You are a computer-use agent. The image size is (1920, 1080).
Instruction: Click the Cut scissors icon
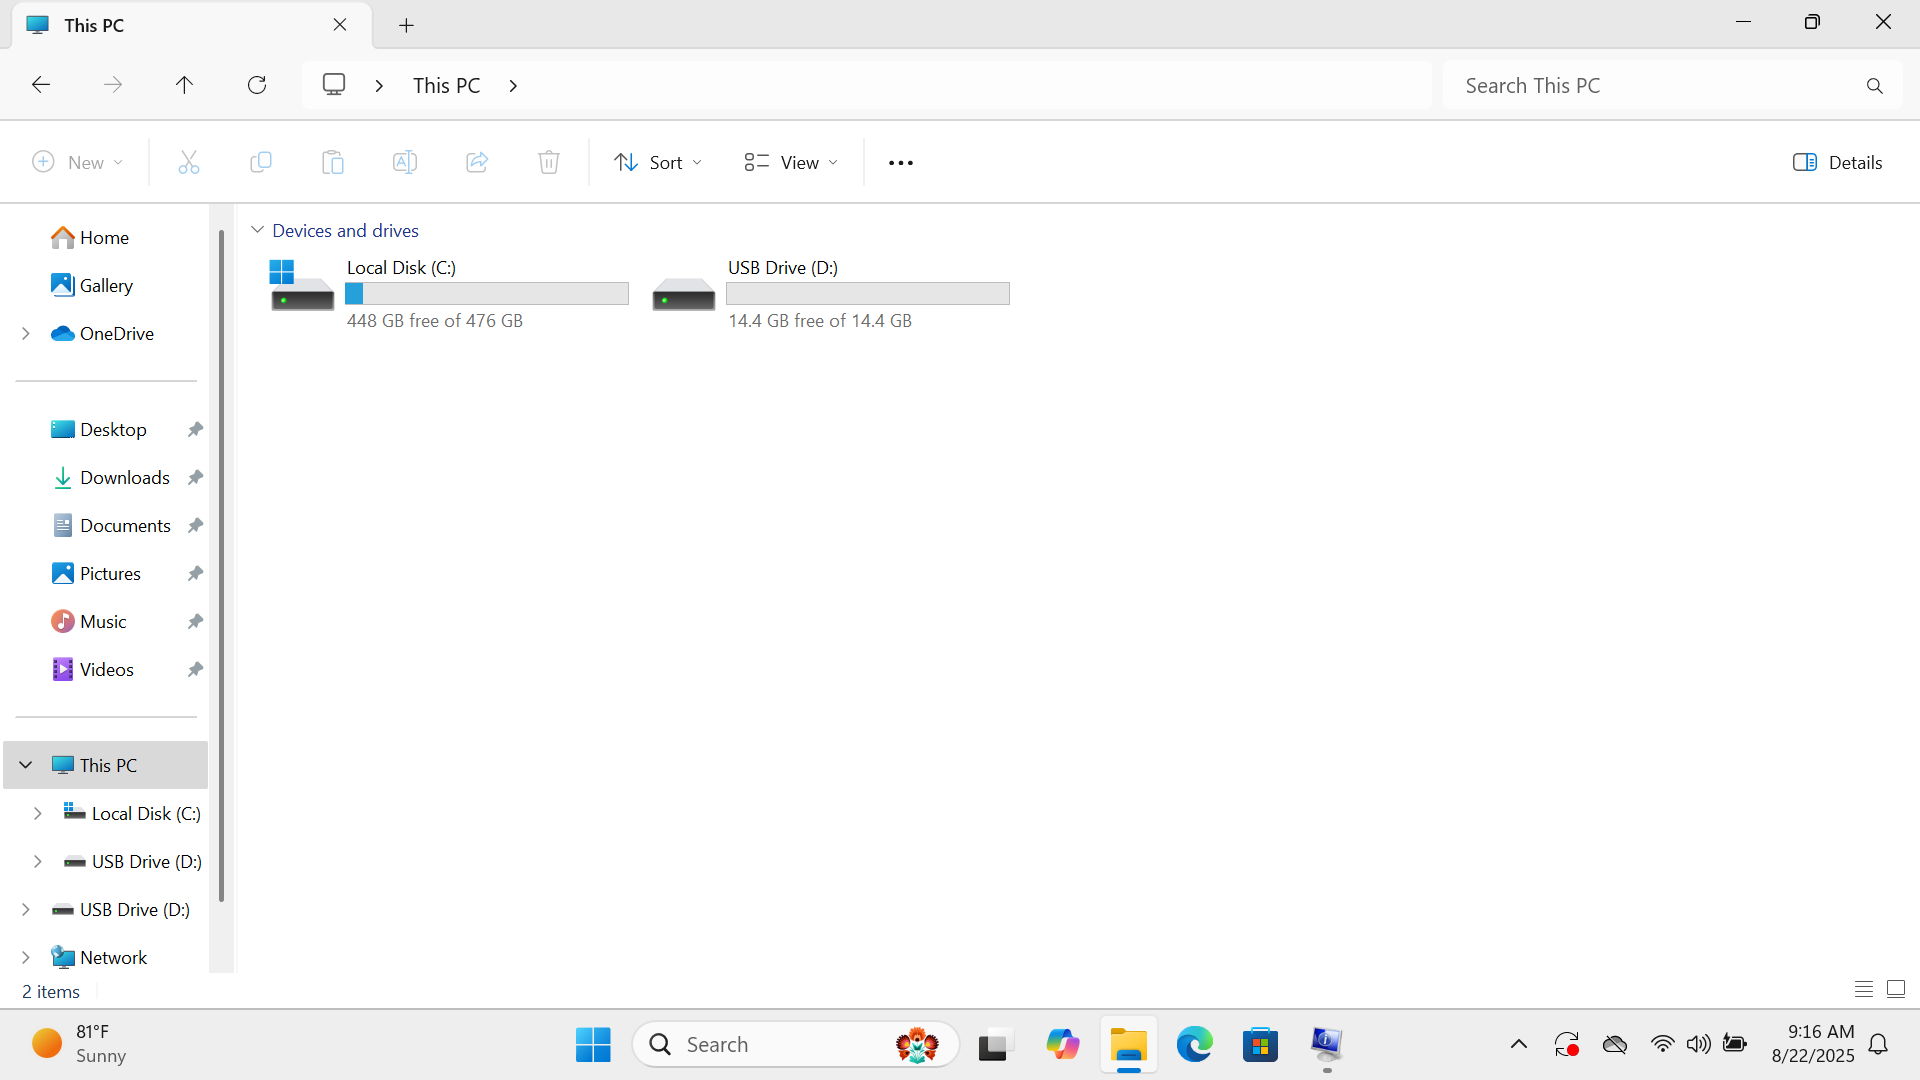tap(189, 162)
